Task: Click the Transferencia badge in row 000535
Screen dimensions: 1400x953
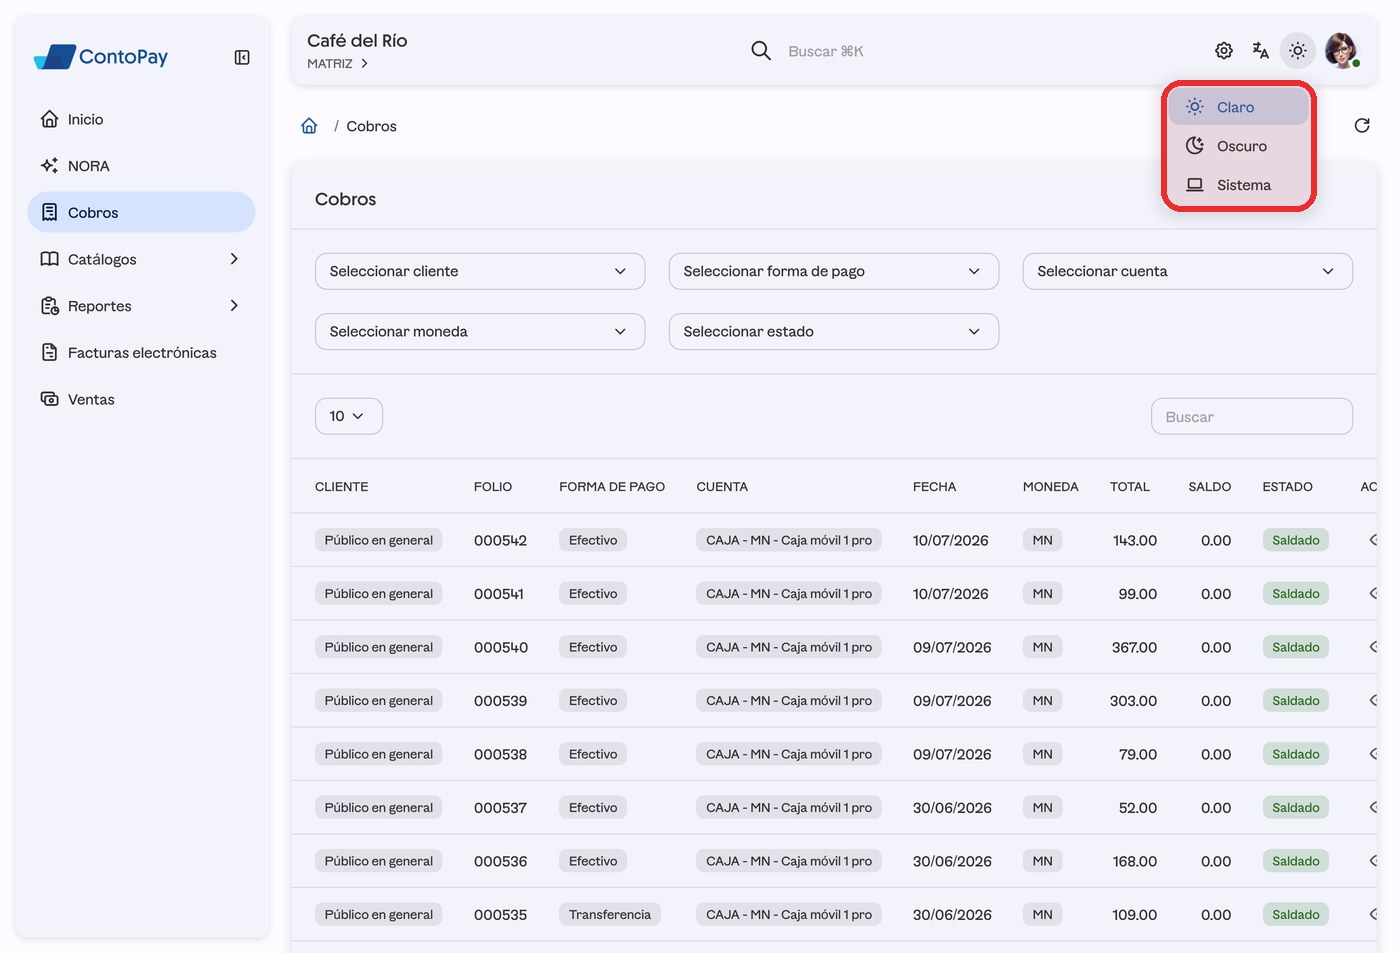Action: tap(610, 914)
